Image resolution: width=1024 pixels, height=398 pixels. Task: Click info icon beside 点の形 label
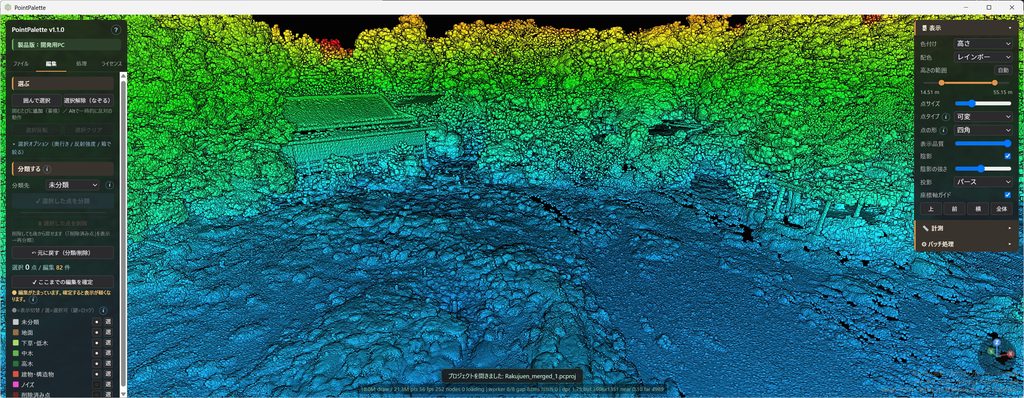(945, 130)
